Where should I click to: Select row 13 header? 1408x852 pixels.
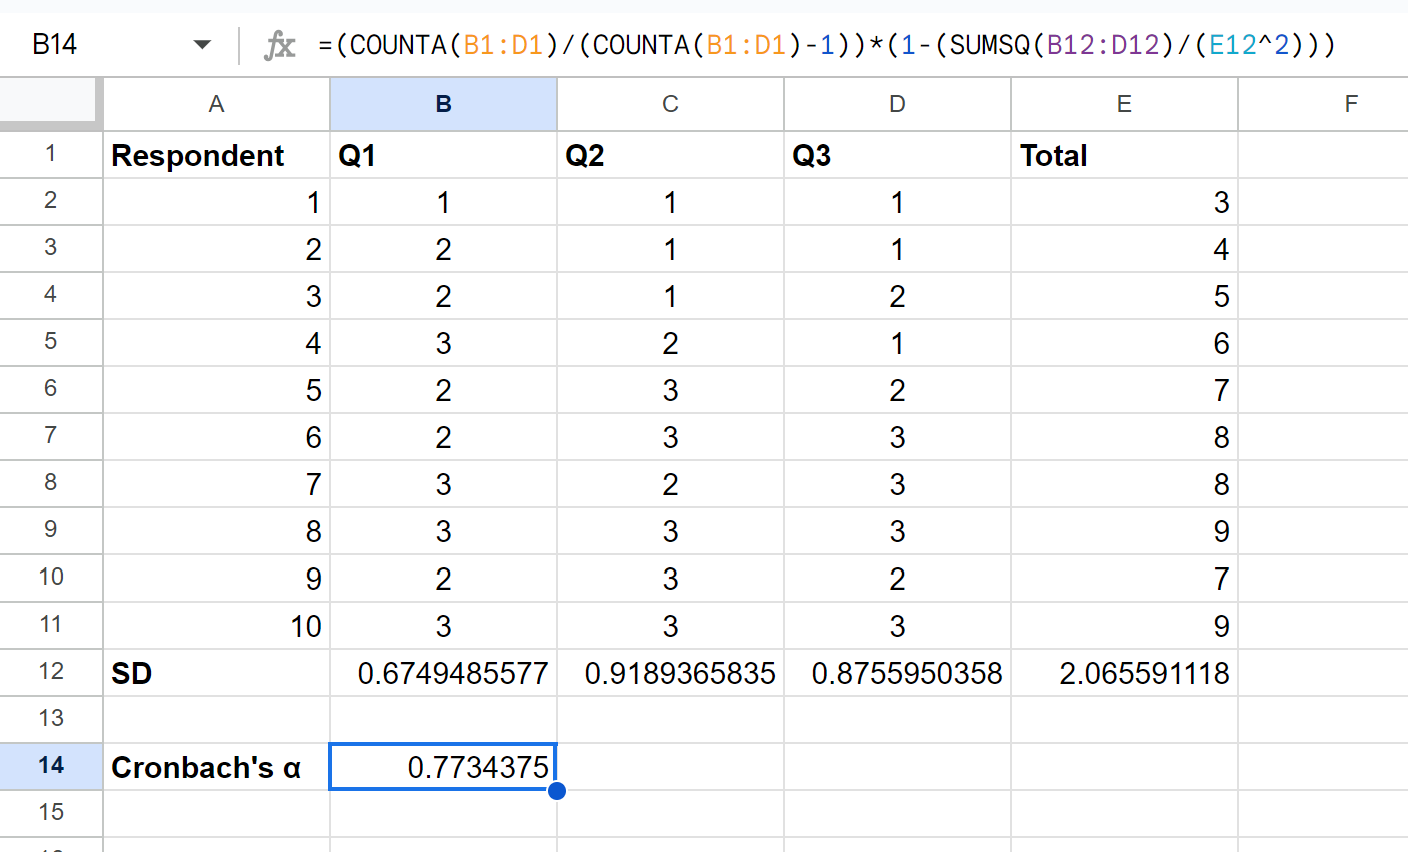tap(51, 719)
